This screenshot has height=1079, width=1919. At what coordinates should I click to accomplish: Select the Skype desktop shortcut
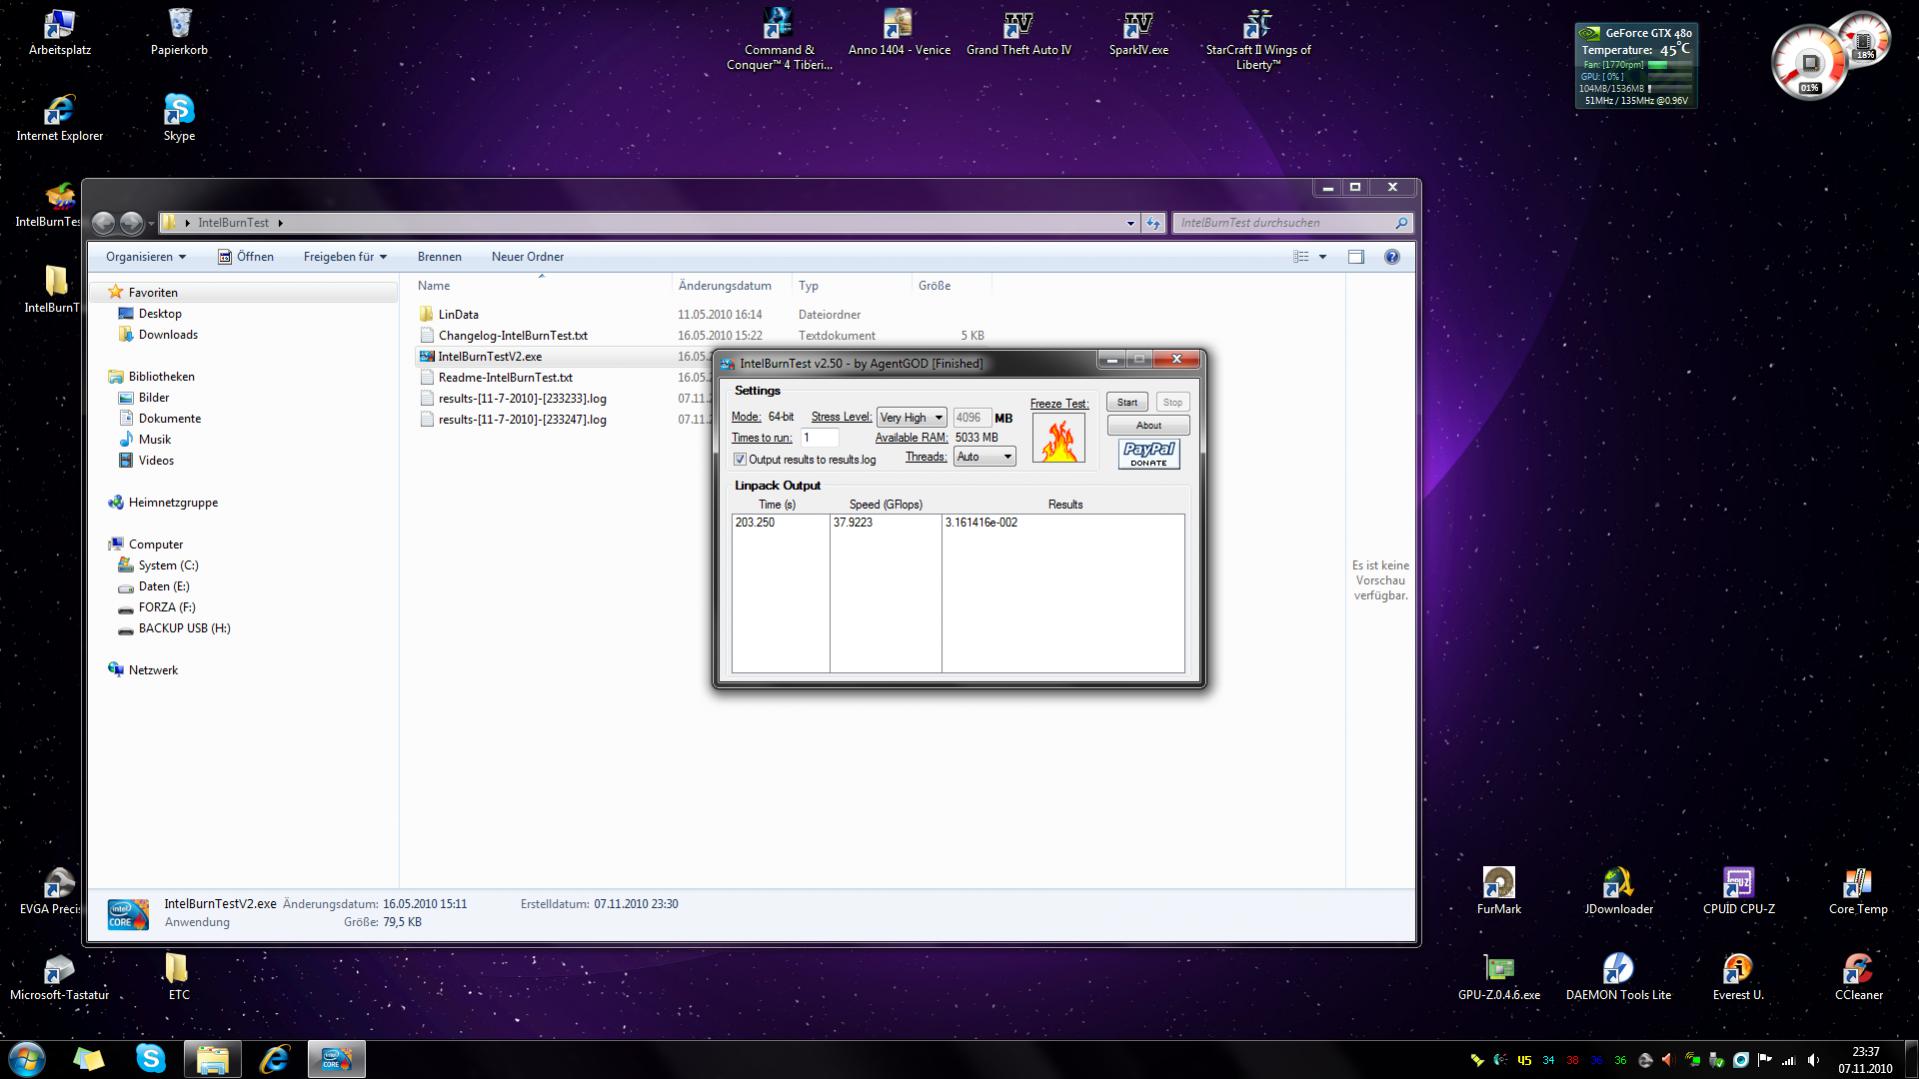click(x=179, y=118)
